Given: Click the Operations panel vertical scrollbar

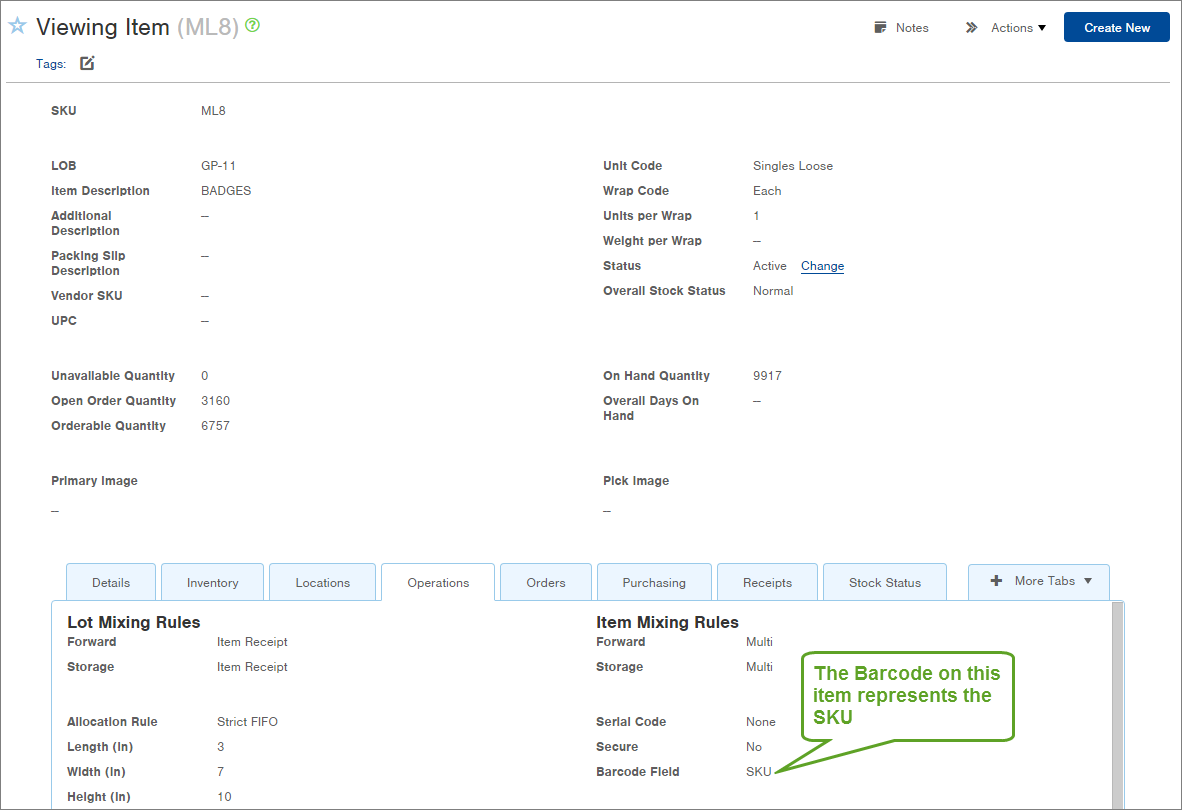Looking at the screenshot, I should (x=1117, y=705).
